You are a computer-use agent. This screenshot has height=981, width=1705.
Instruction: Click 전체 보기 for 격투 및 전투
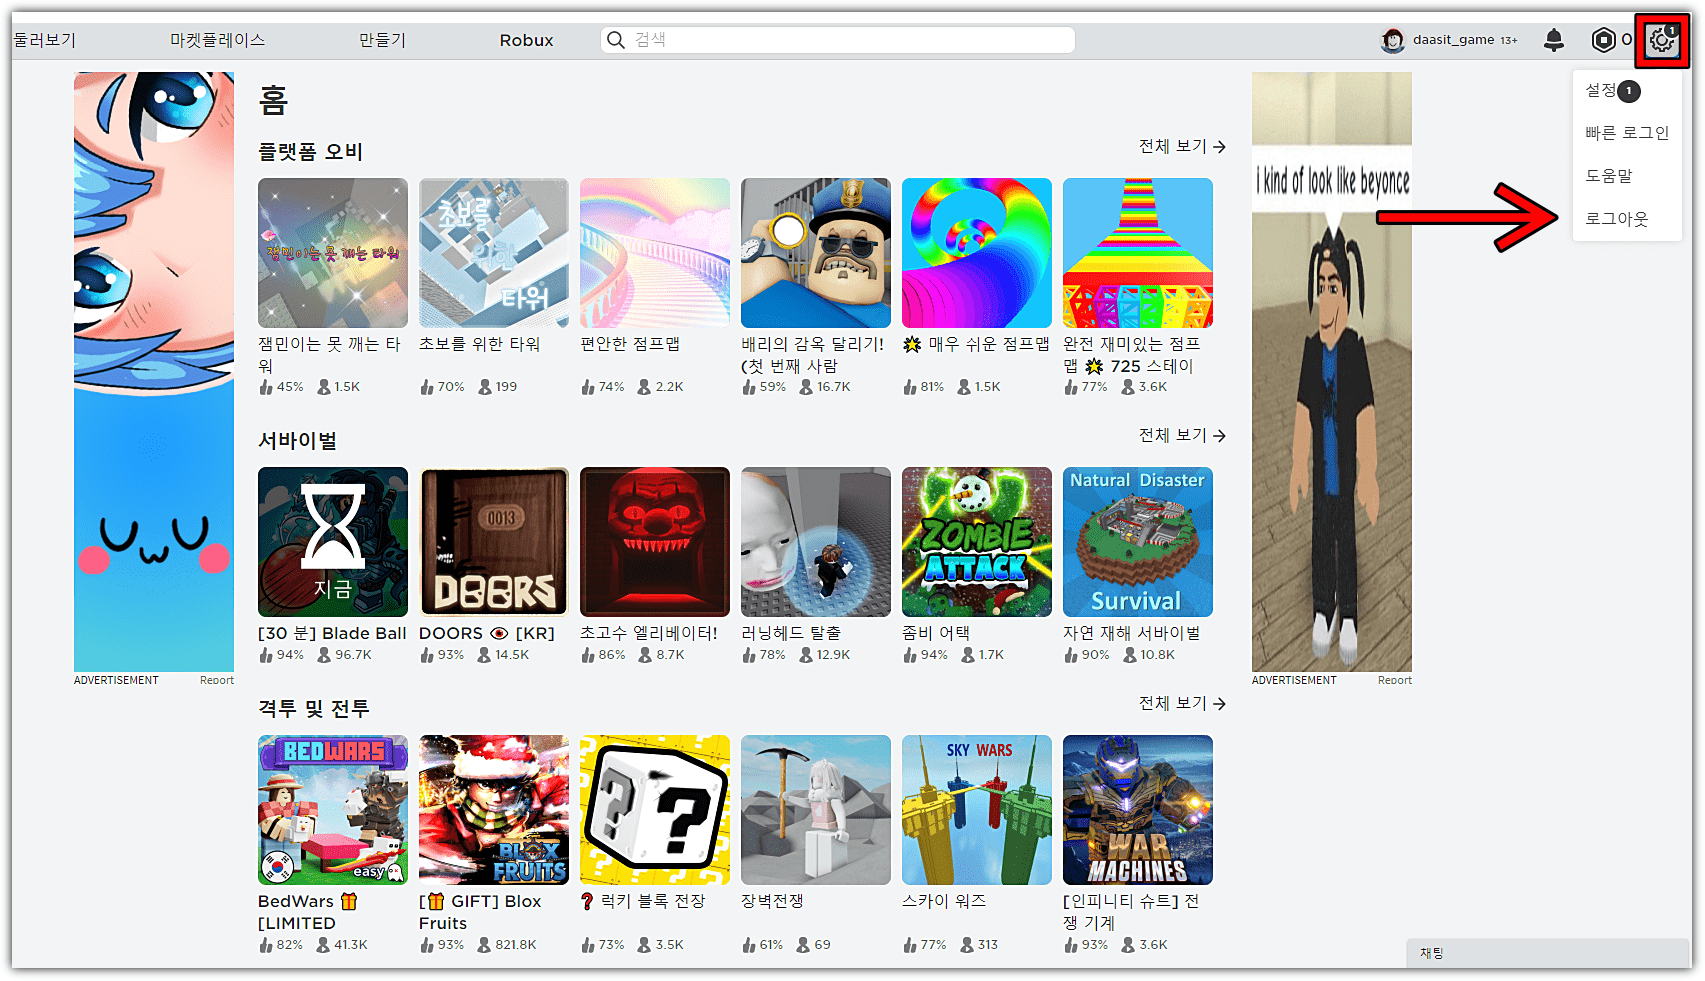[x=1182, y=703]
